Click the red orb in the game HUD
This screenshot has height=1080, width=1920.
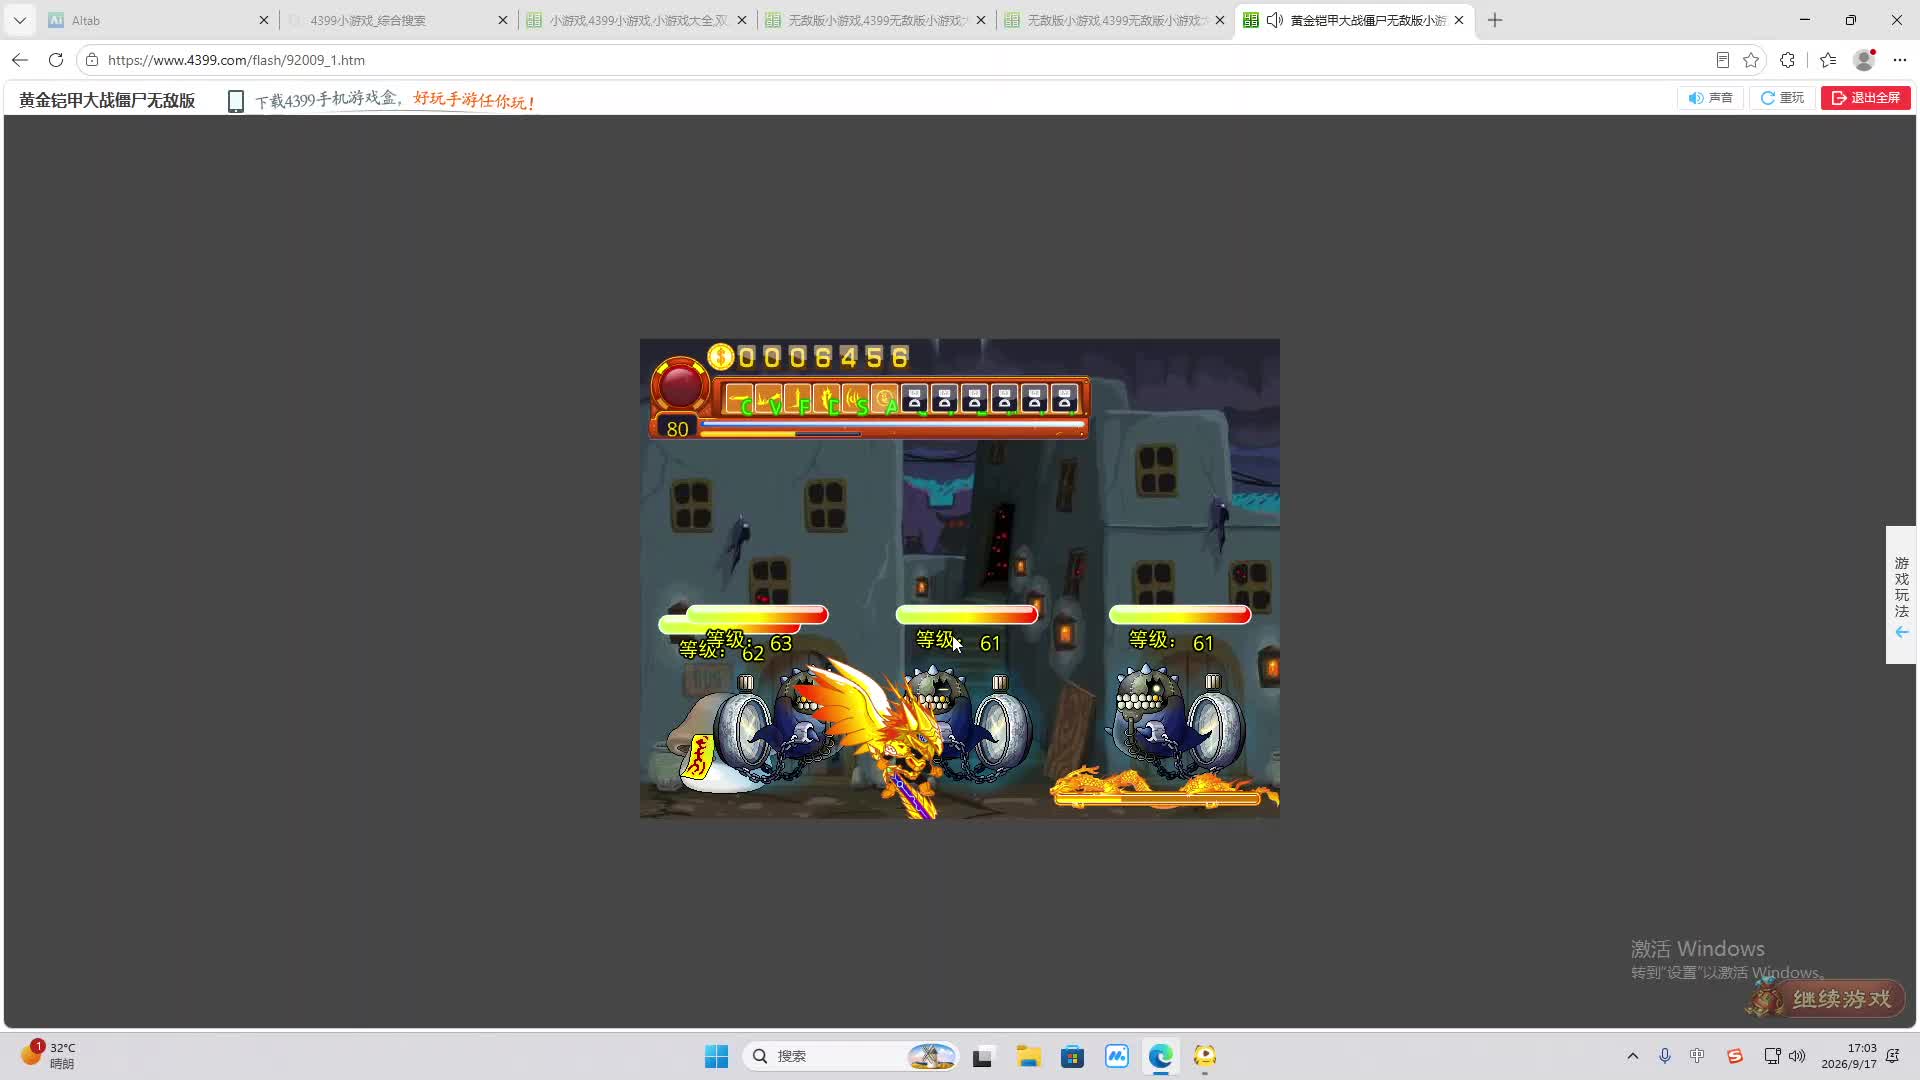point(680,385)
